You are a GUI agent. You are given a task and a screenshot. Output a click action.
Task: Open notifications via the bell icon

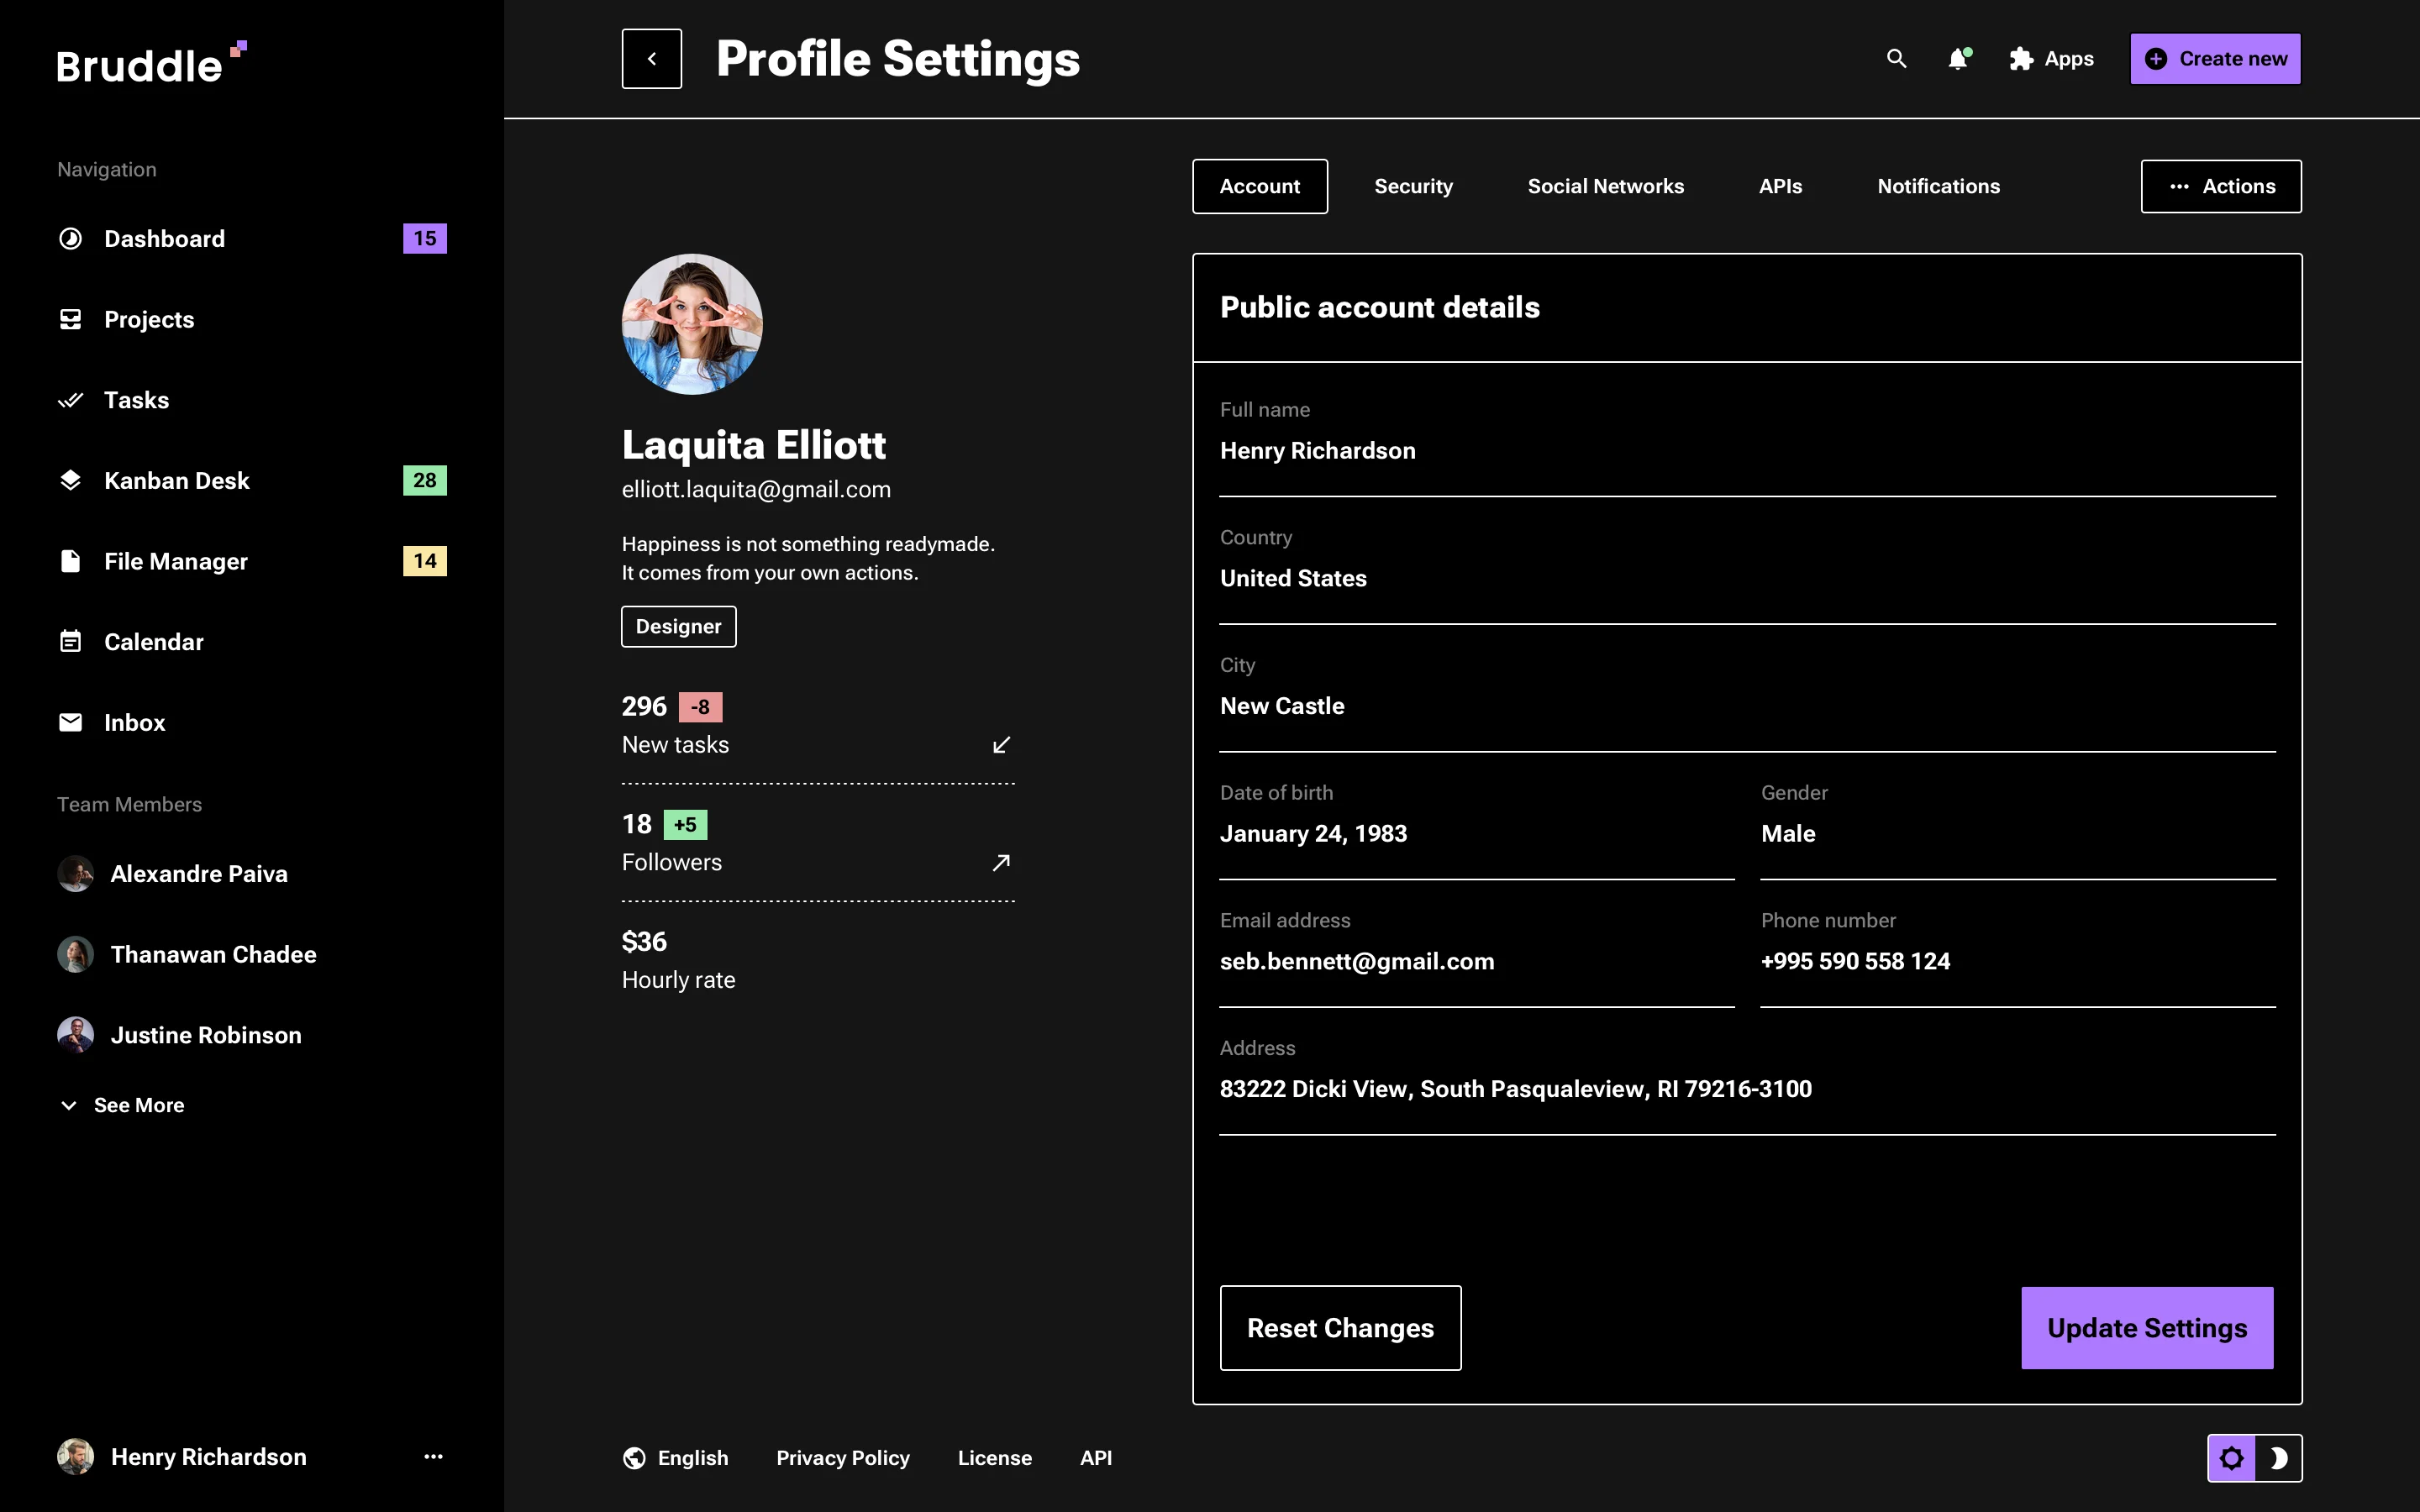point(1958,59)
